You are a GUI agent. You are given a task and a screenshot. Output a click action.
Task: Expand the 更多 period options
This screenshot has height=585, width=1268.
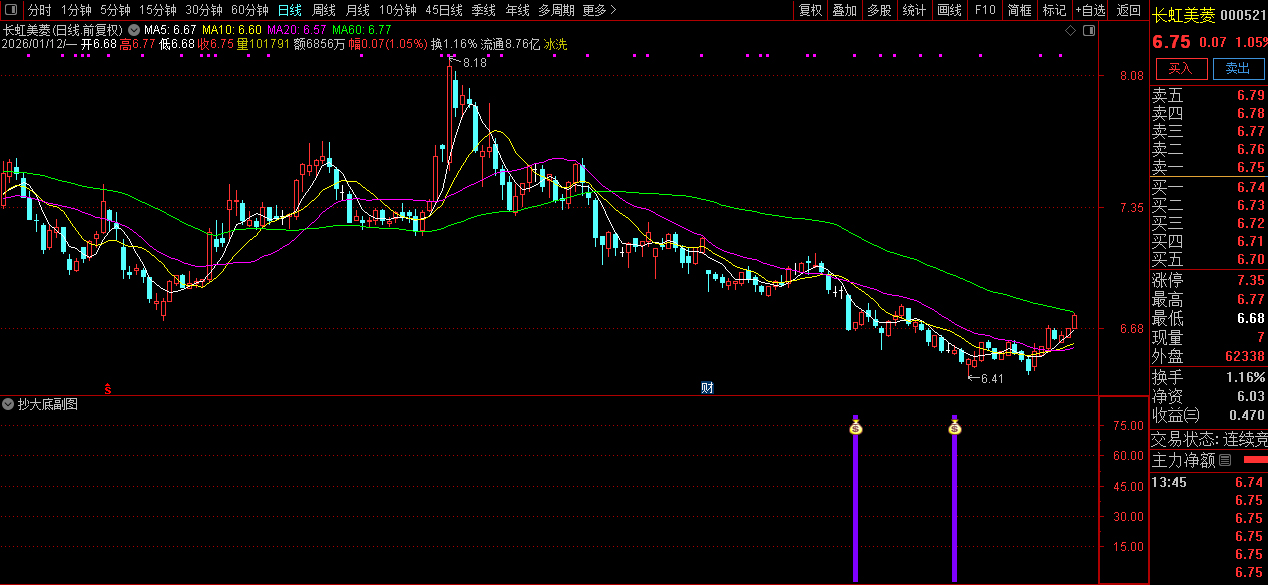(x=599, y=10)
